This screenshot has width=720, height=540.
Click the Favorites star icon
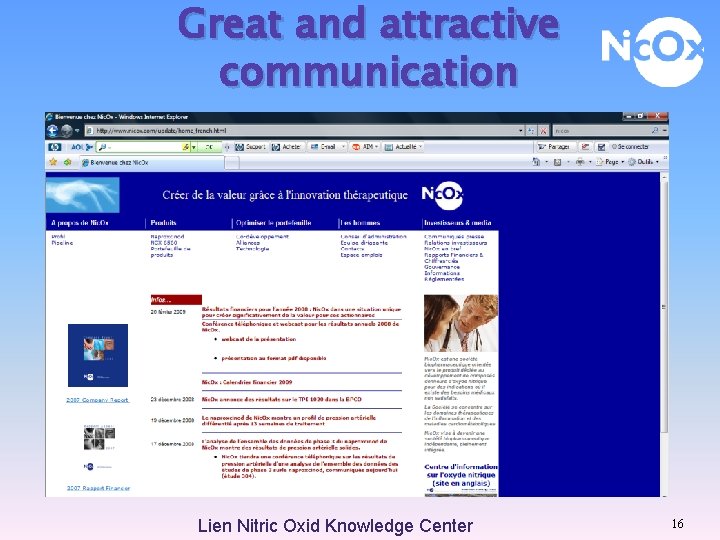tap(53, 162)
